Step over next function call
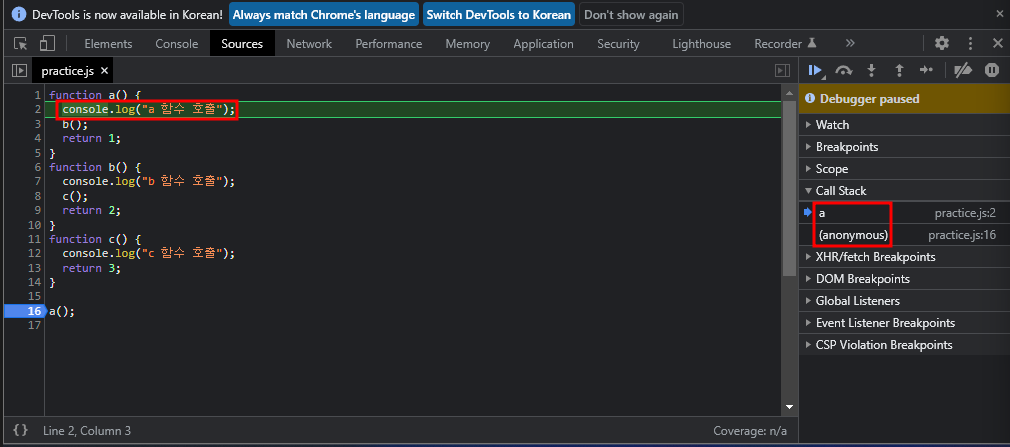Viewport: 1010px width, 447px height. [x=844, y=70]
